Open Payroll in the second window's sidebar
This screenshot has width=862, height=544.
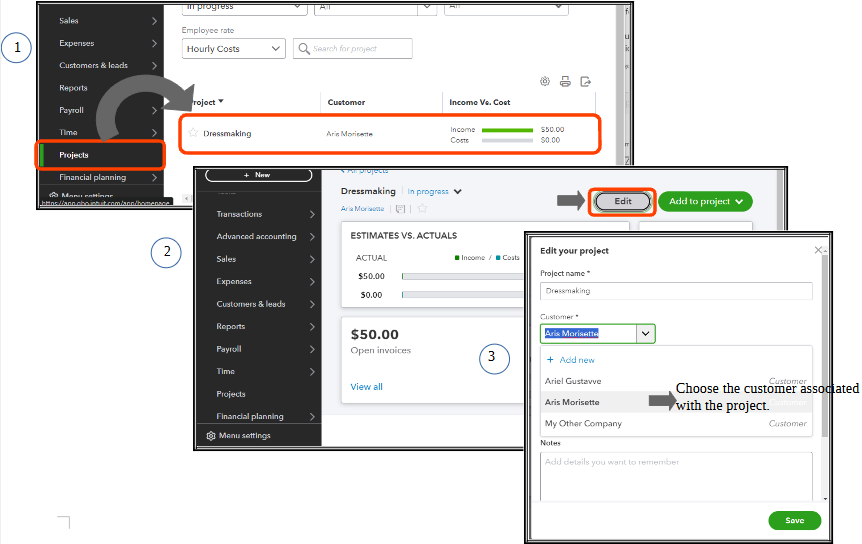click(x=229, y=349)
